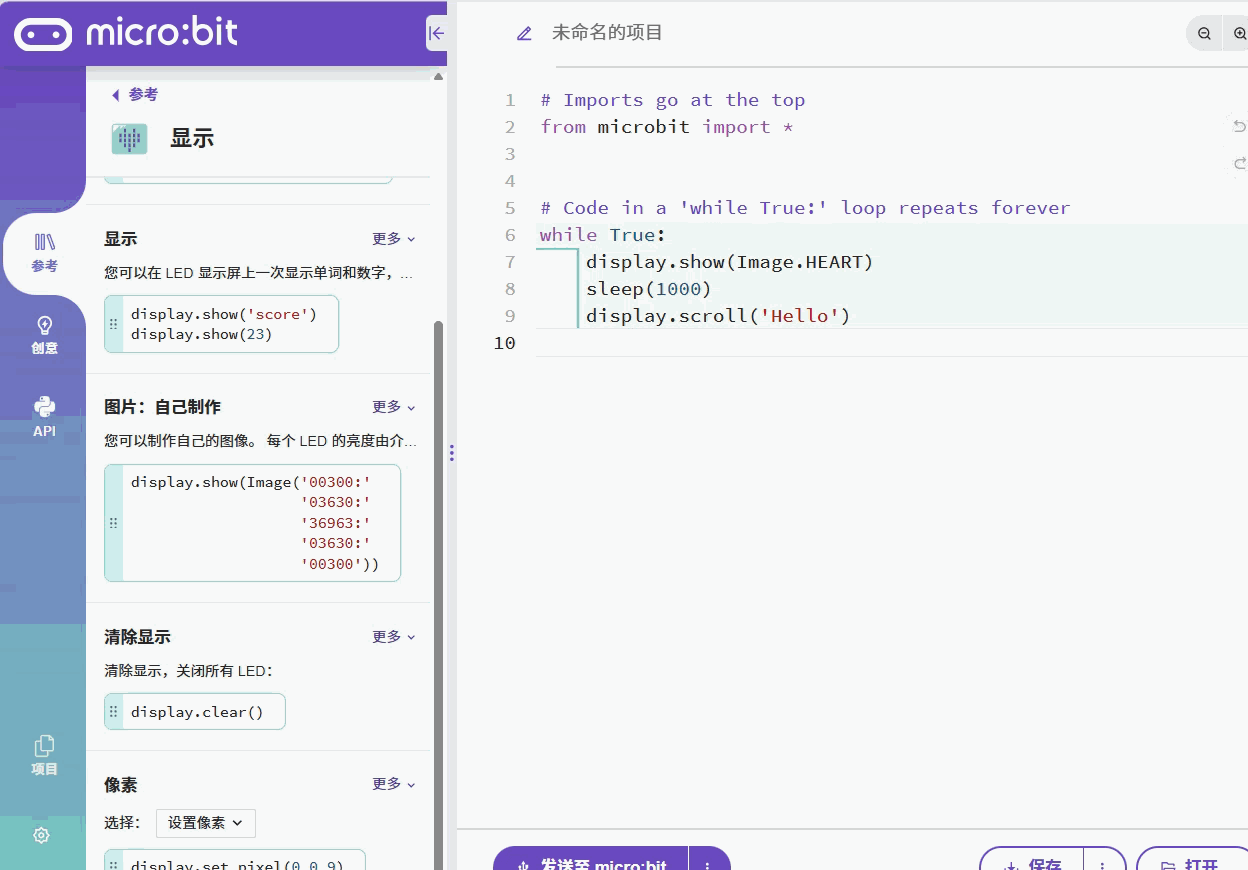This screenshot has width=1248, height=870.
Task: Expand 更多 for the 像素 section
Action: pos(394,784)
